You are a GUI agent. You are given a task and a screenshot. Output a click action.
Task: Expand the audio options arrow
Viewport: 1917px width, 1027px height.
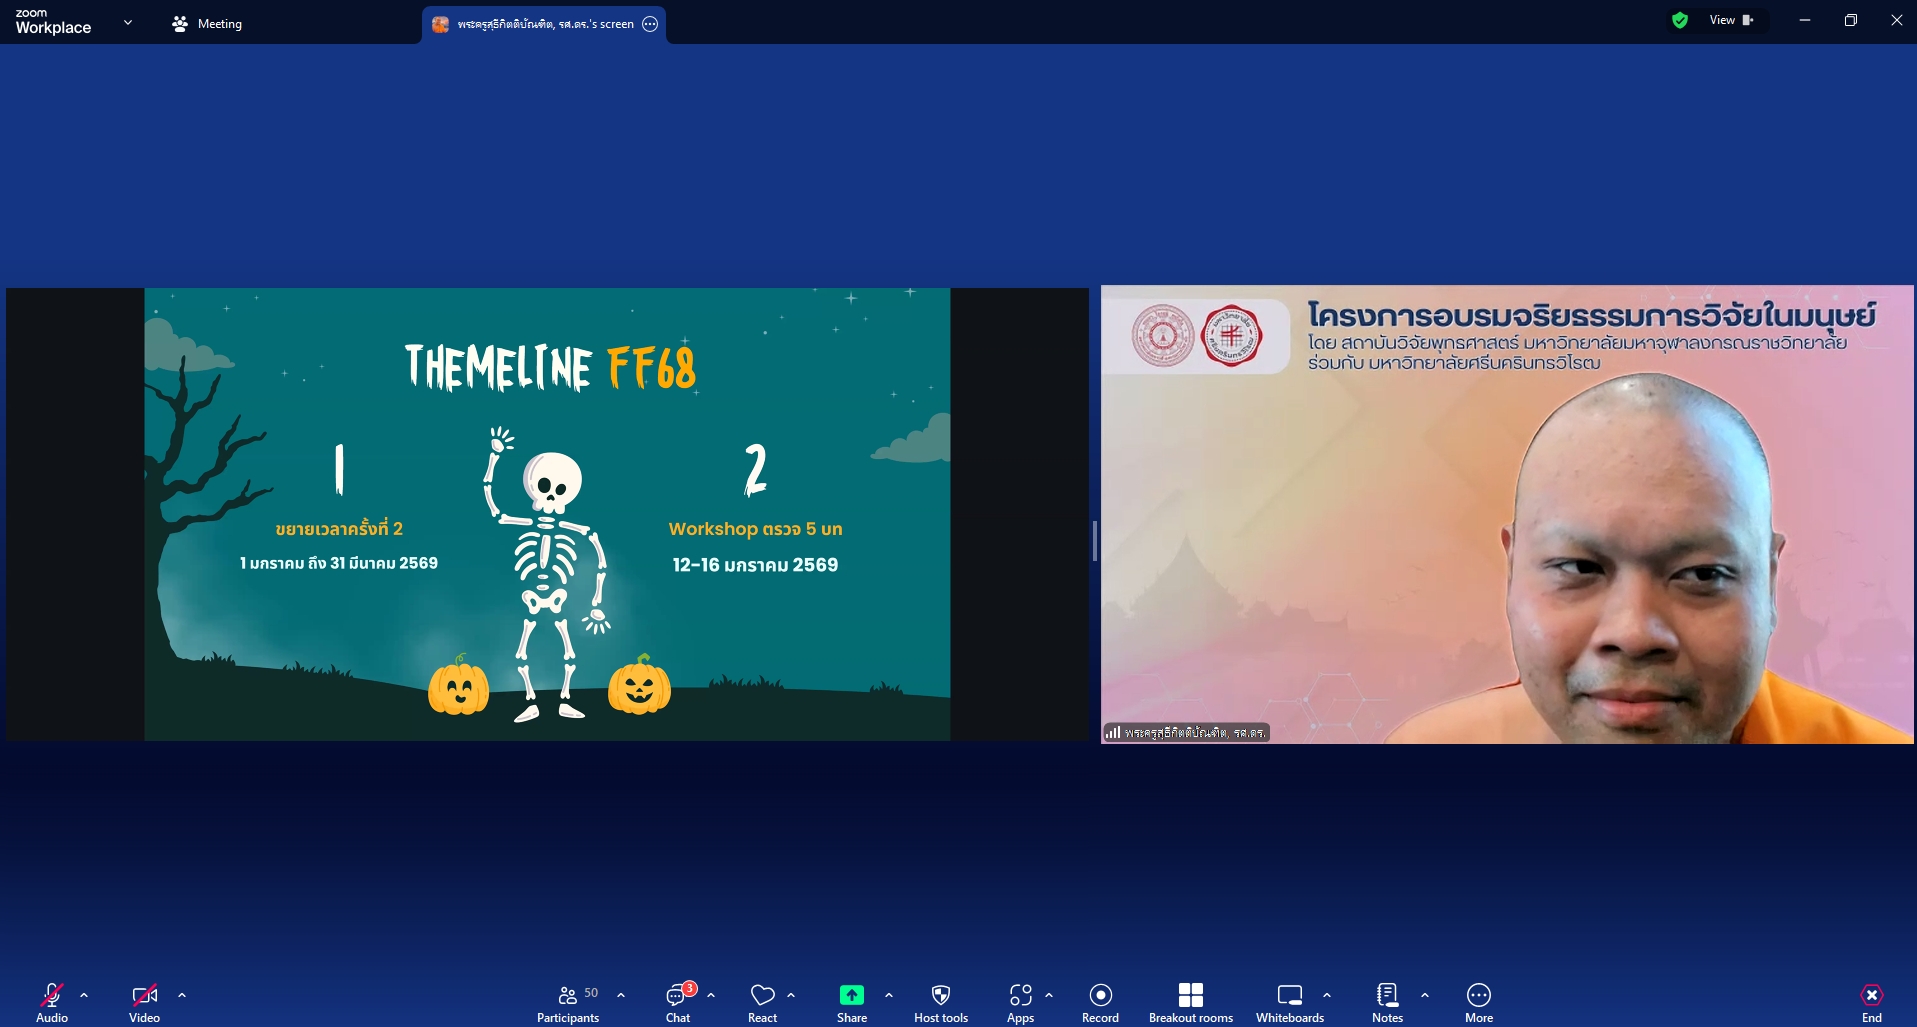(84, 996)
